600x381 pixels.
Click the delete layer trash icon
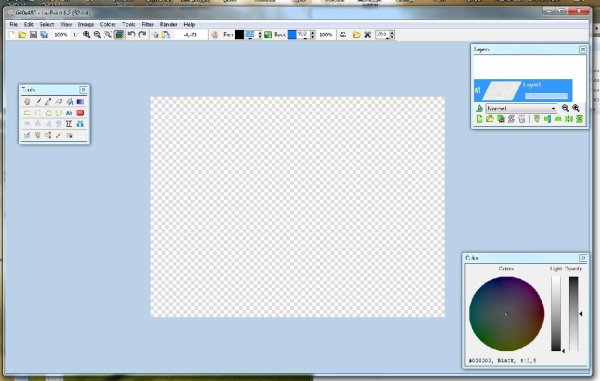coord(522,119)
